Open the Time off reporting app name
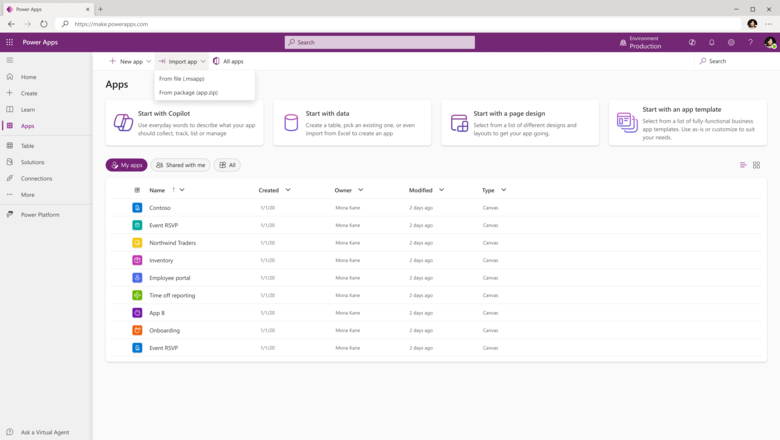Viewport: 780px width, 440px height. (172, 295)
